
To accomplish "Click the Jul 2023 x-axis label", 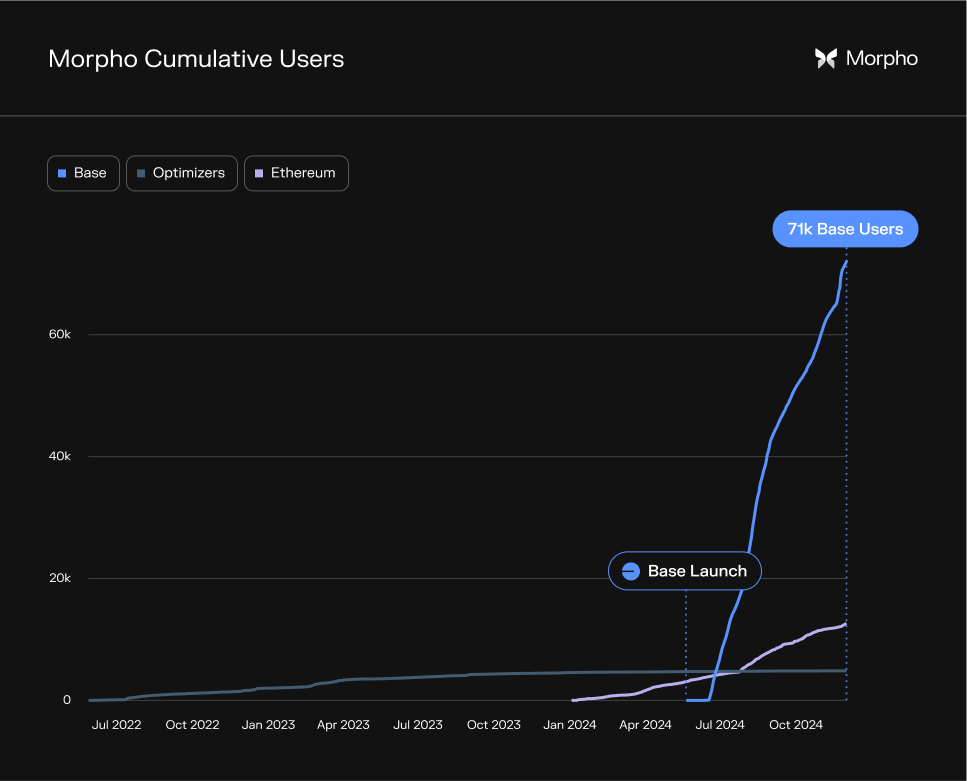I will tap(418, 725).
